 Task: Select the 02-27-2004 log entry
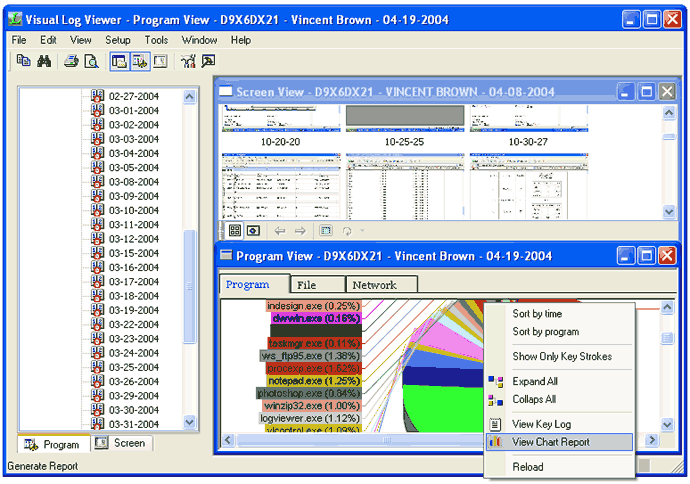click(x=134, y=96)
